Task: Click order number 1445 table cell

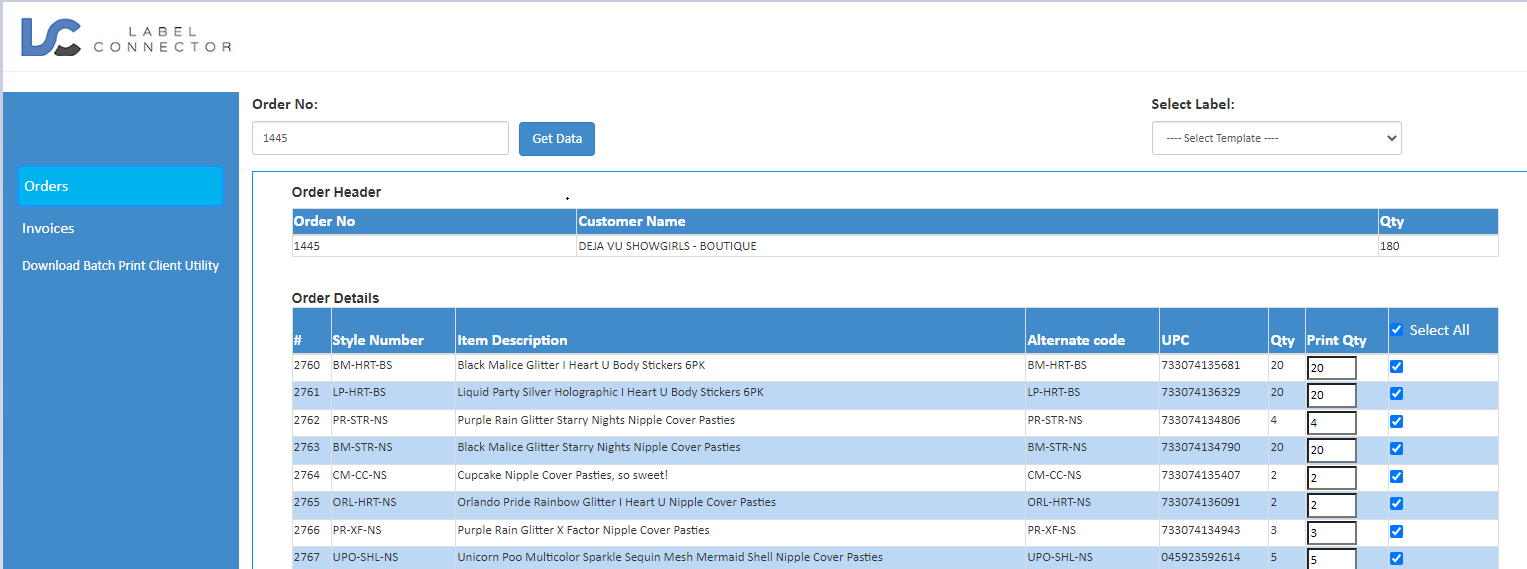Action: coord(305,246)
